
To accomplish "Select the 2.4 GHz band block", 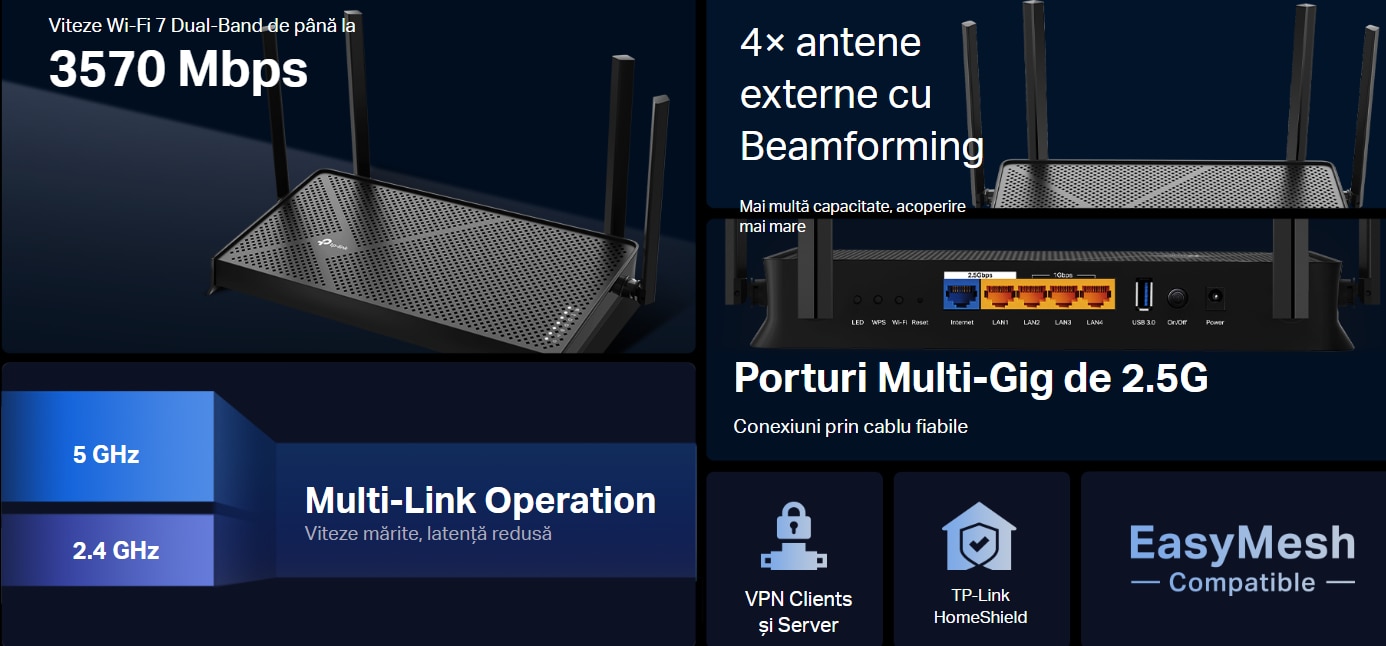I will point(107,550).
